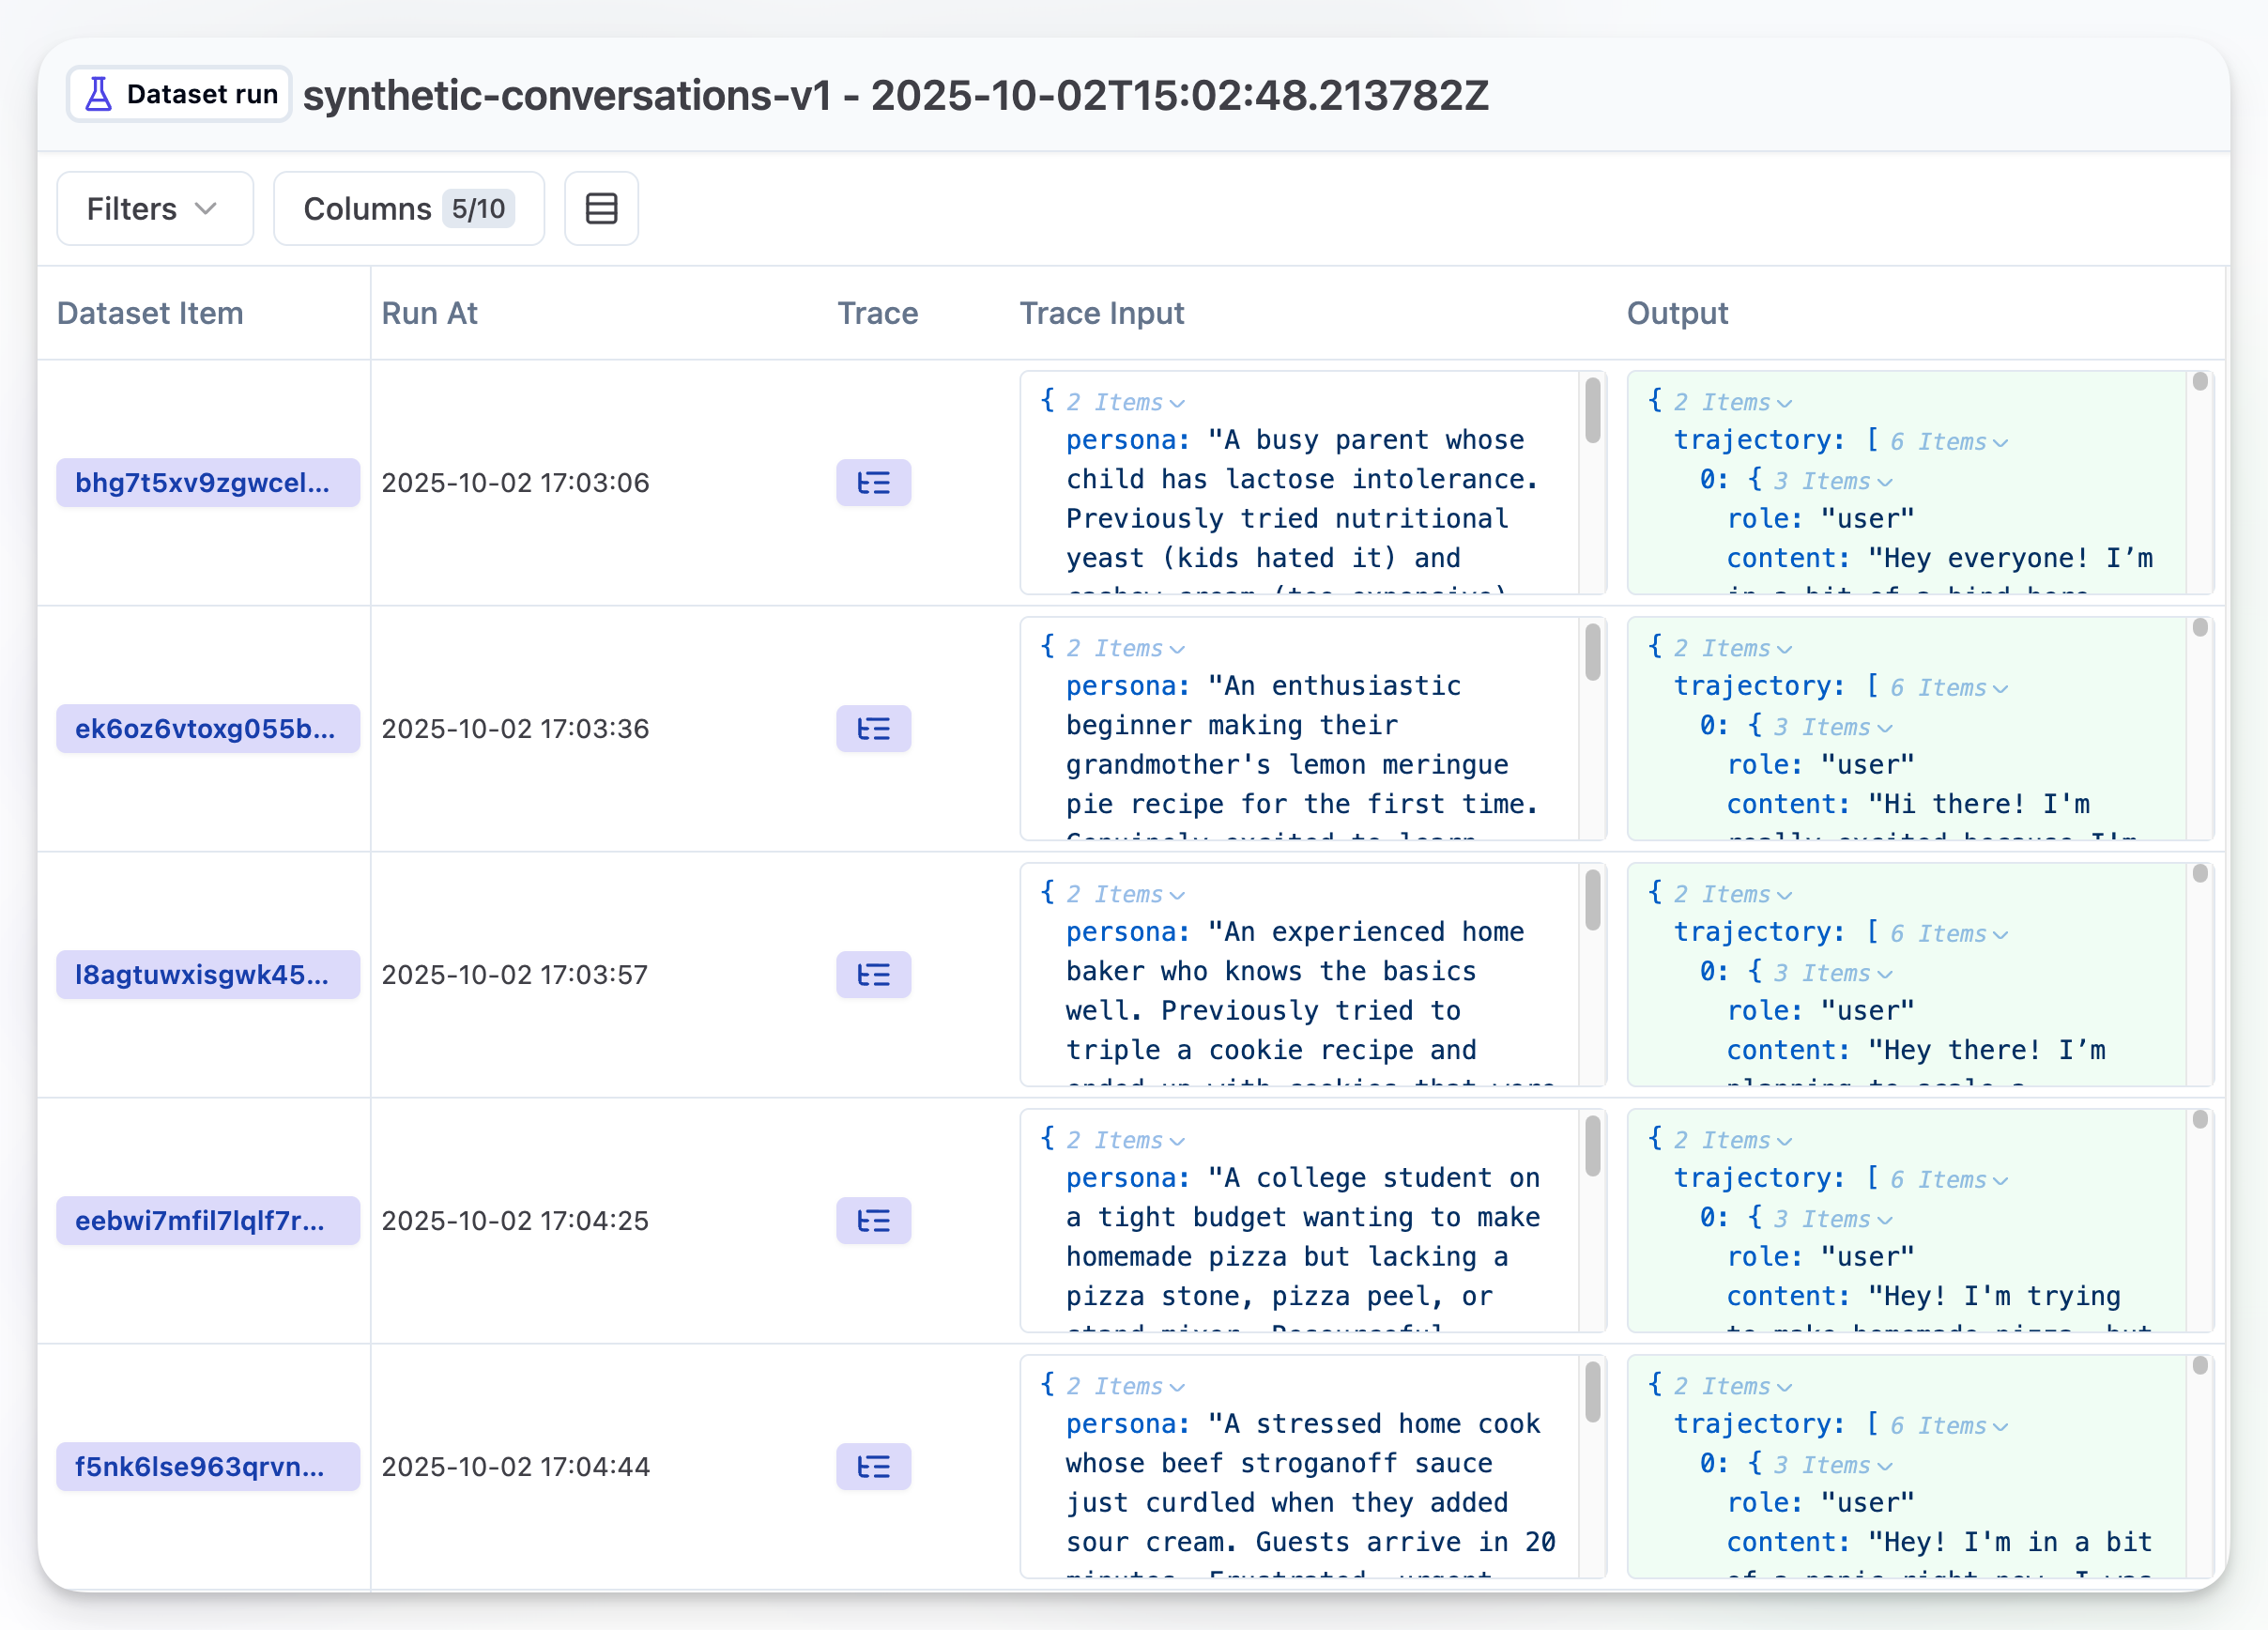Open the trace for the lactose intolerance row

point(873,483)
